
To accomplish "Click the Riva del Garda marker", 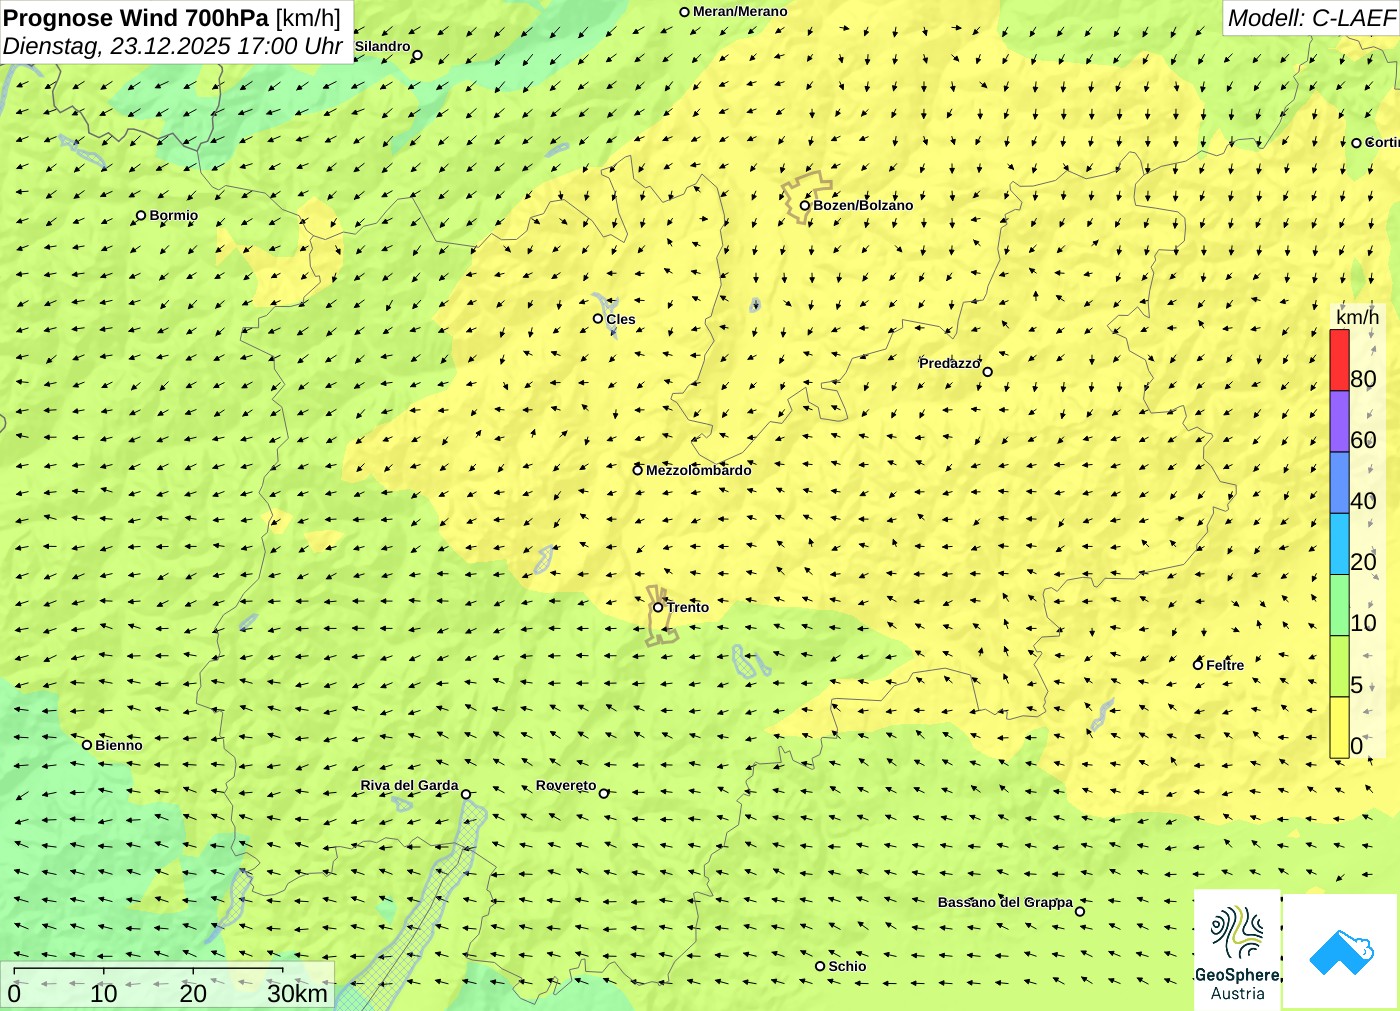I will (466, 794).
